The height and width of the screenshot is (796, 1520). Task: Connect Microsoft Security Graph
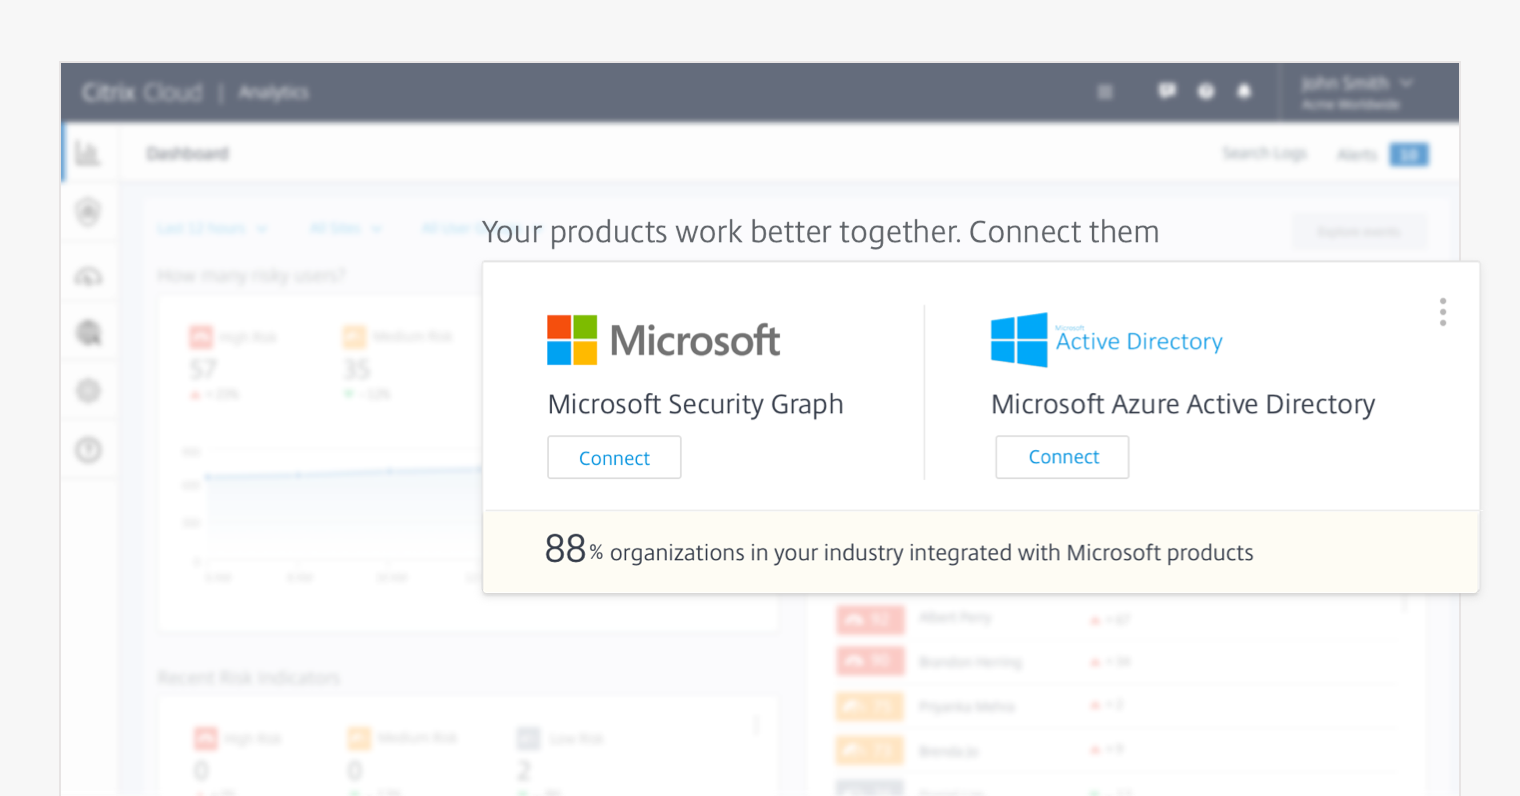pyautogui.click(x=614, y=457)
